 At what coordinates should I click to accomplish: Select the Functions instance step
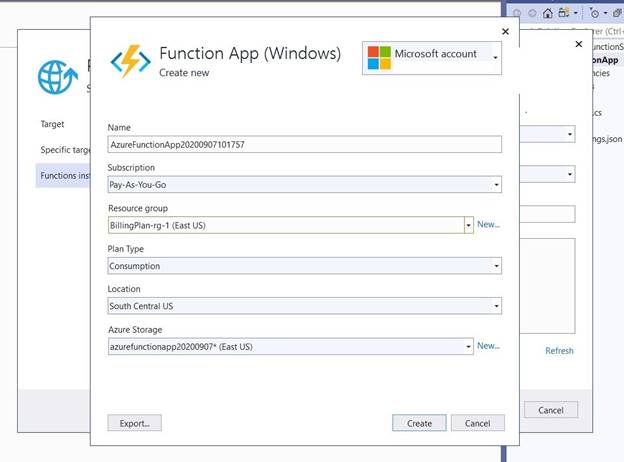coord(65,175)
